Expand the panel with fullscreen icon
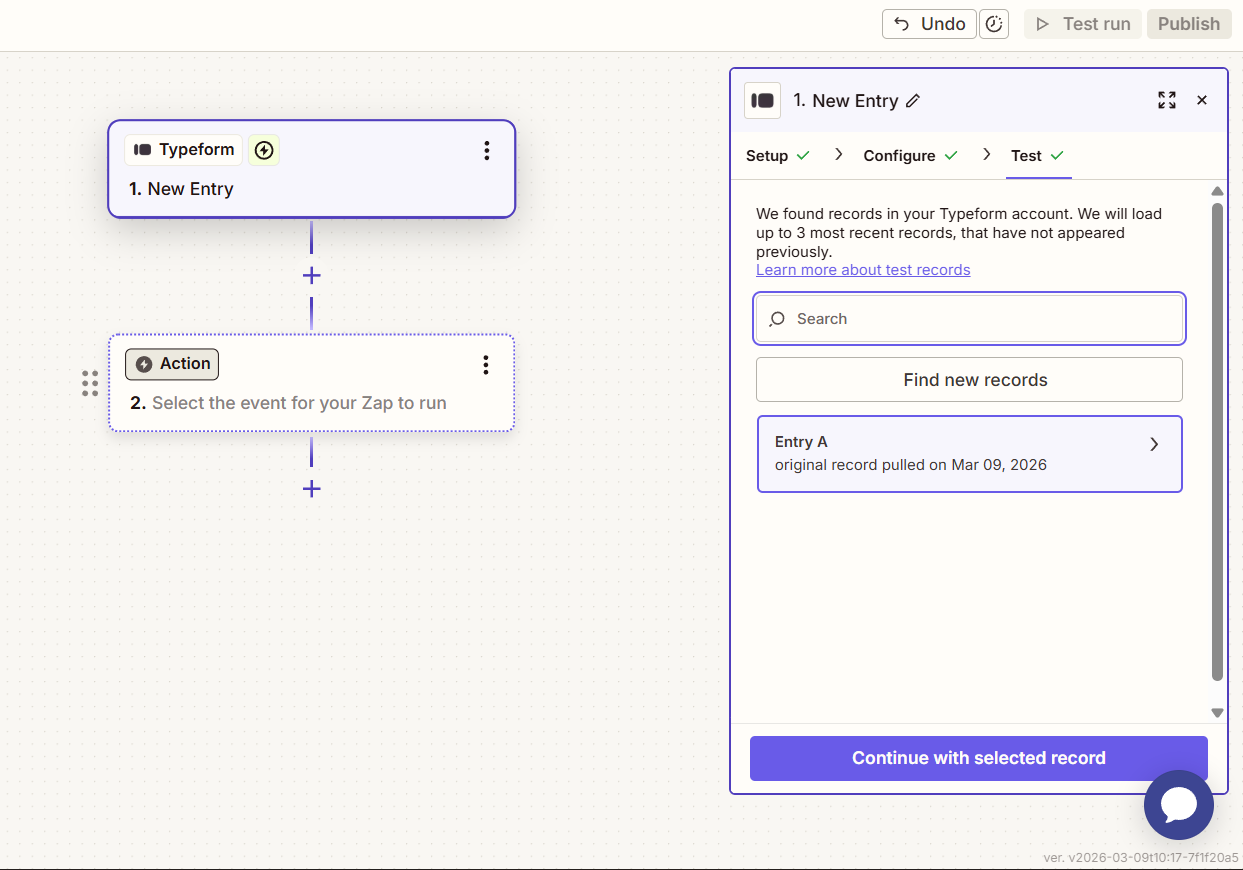Image resolution: width=1243 pixels, height=870 pixels. pos(1166,100)
